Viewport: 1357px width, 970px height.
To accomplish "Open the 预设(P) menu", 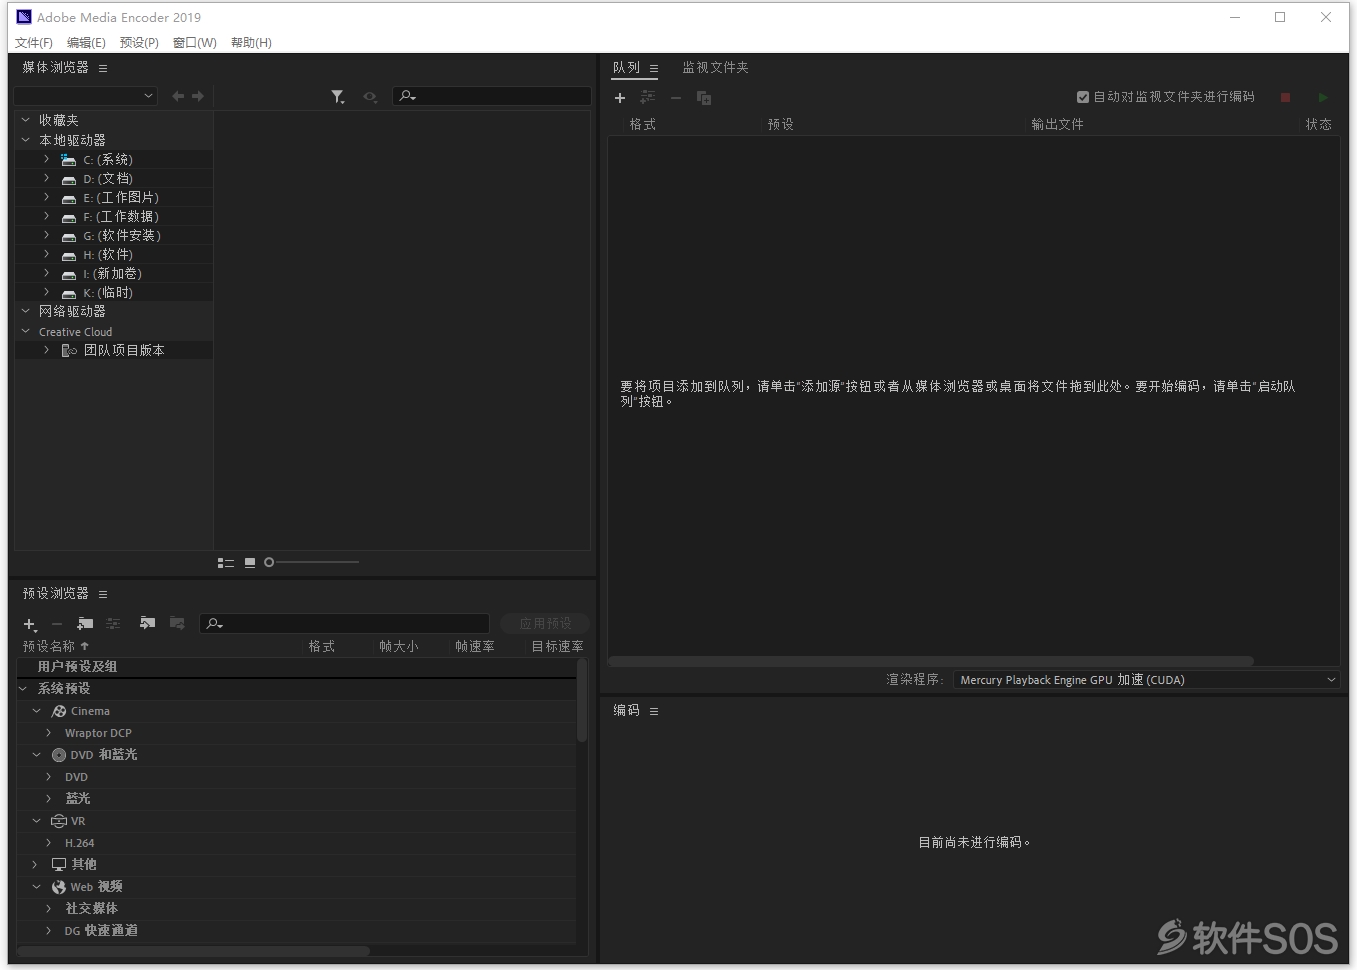I will pyautogui.click(x=139, y=42).
